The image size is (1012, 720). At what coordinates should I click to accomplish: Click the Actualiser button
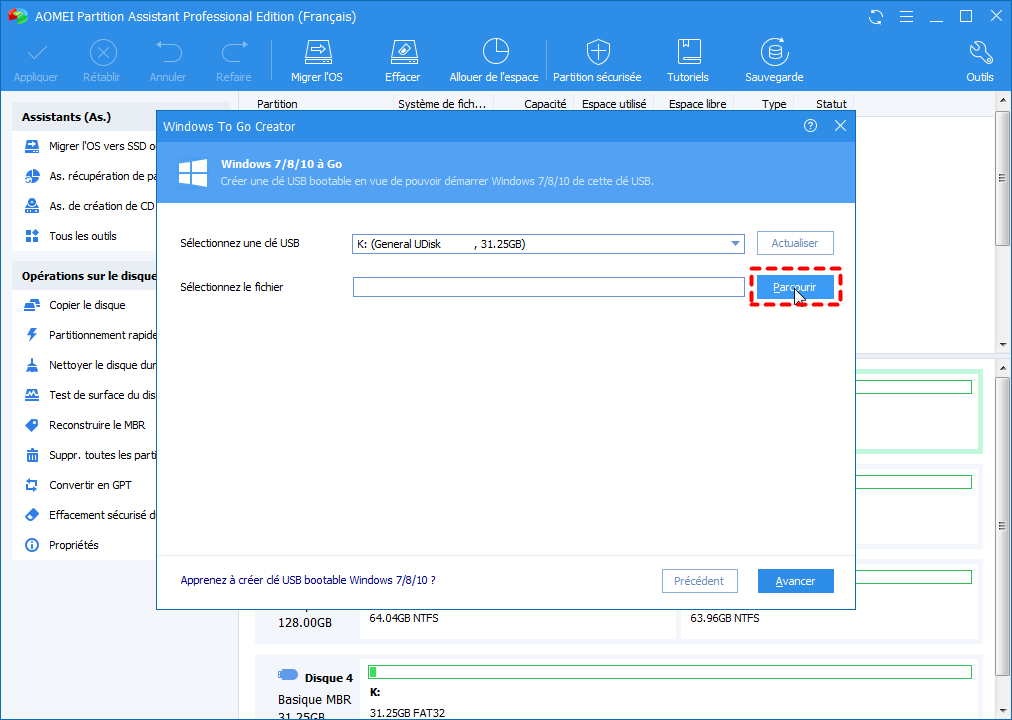tap(795, 243)
